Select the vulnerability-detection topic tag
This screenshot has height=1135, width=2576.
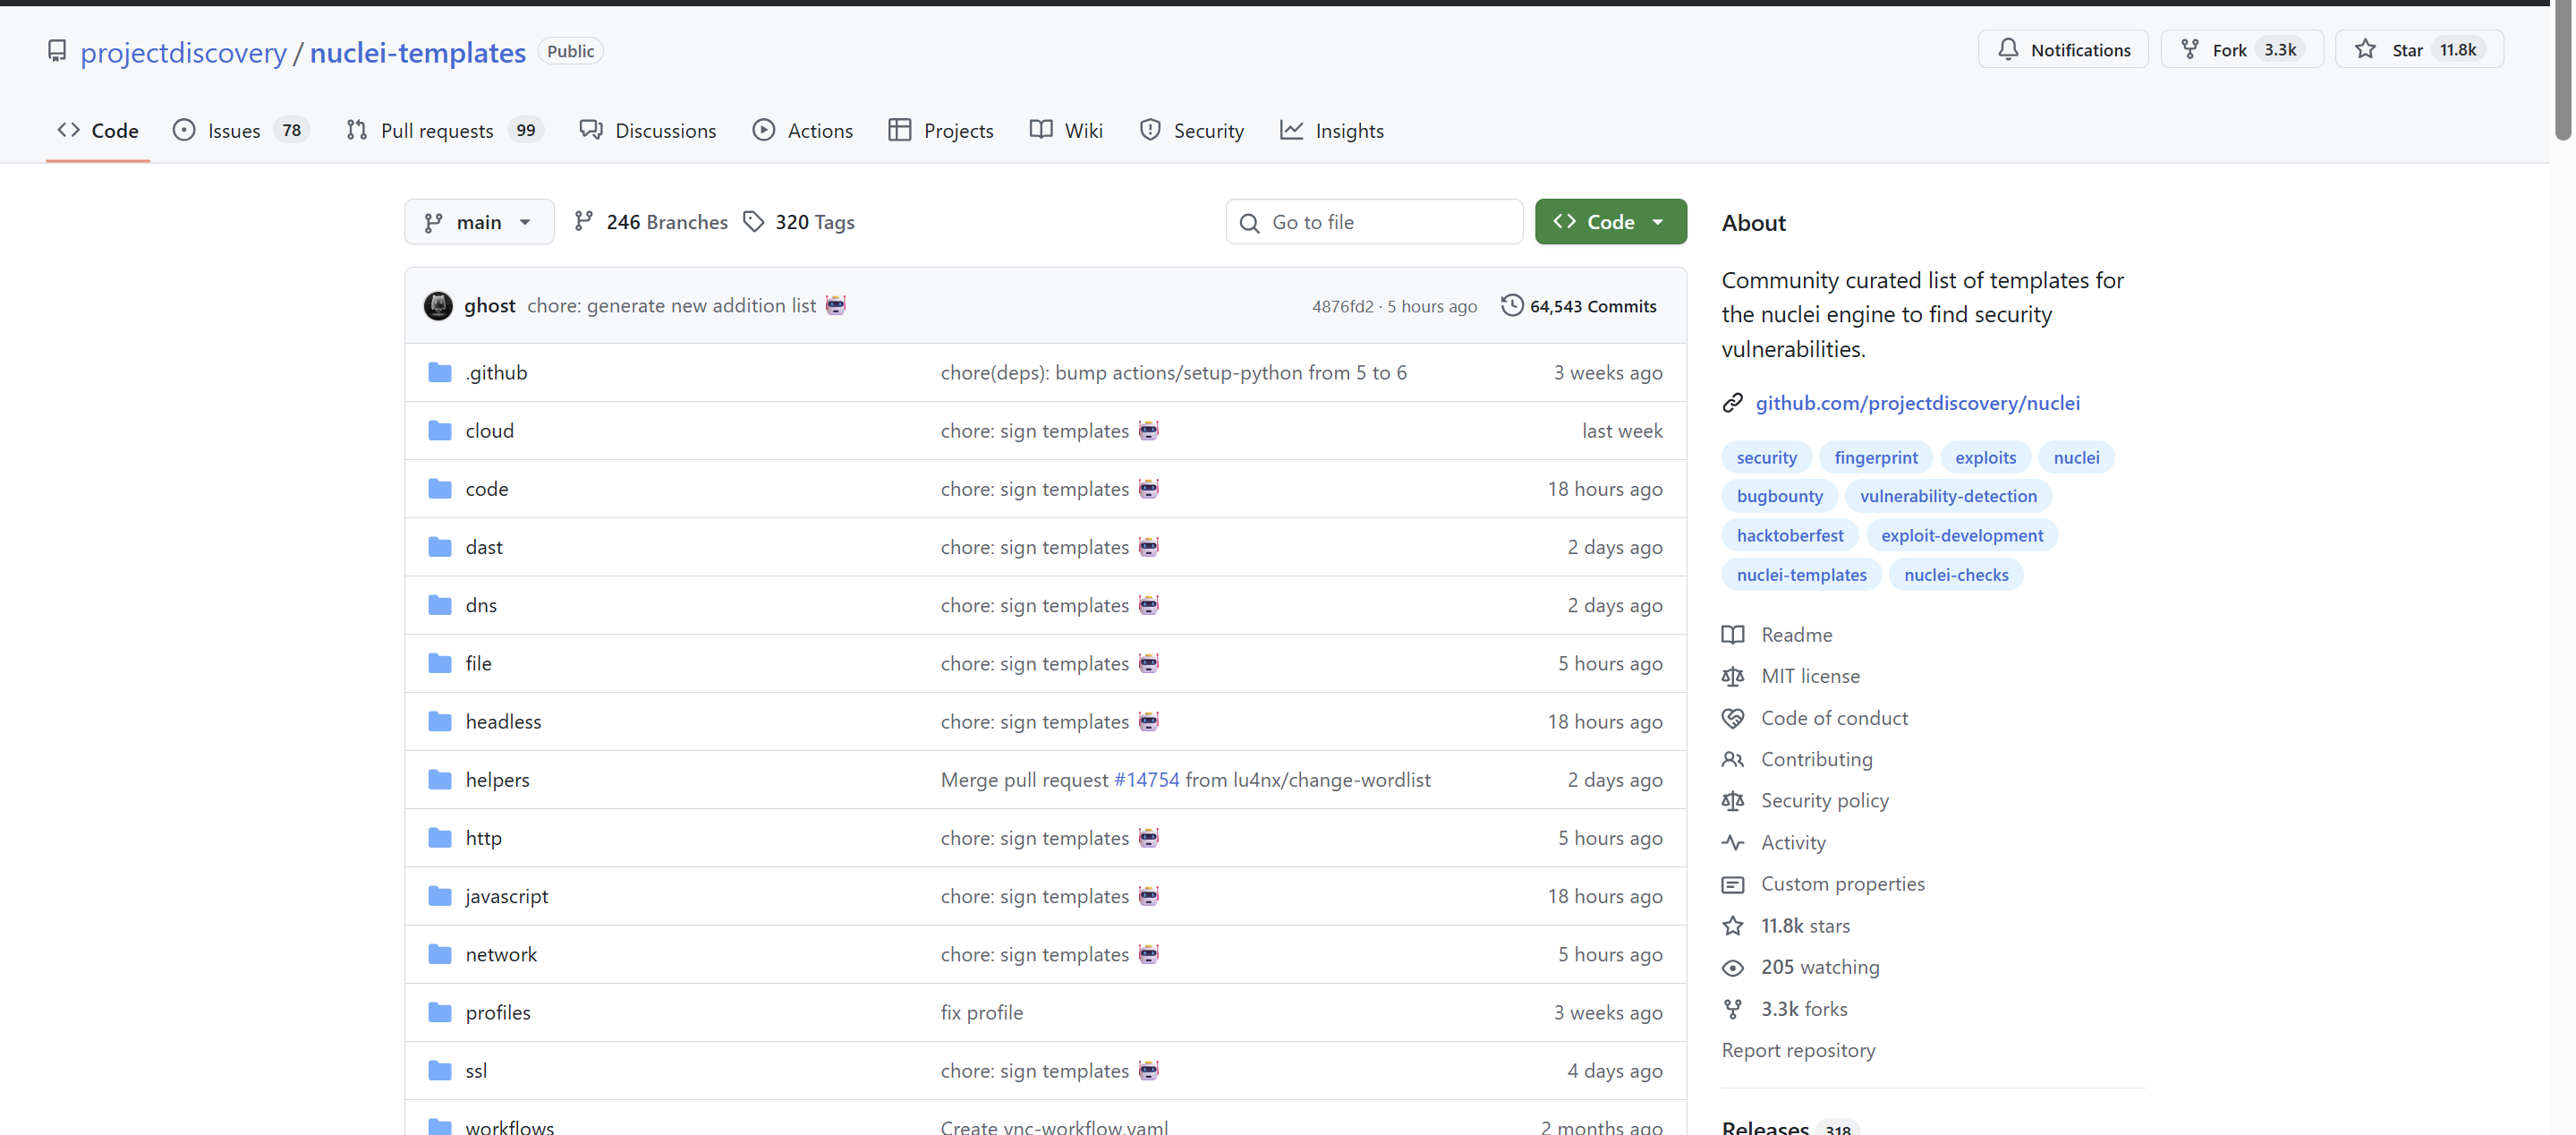(1948, 497)
